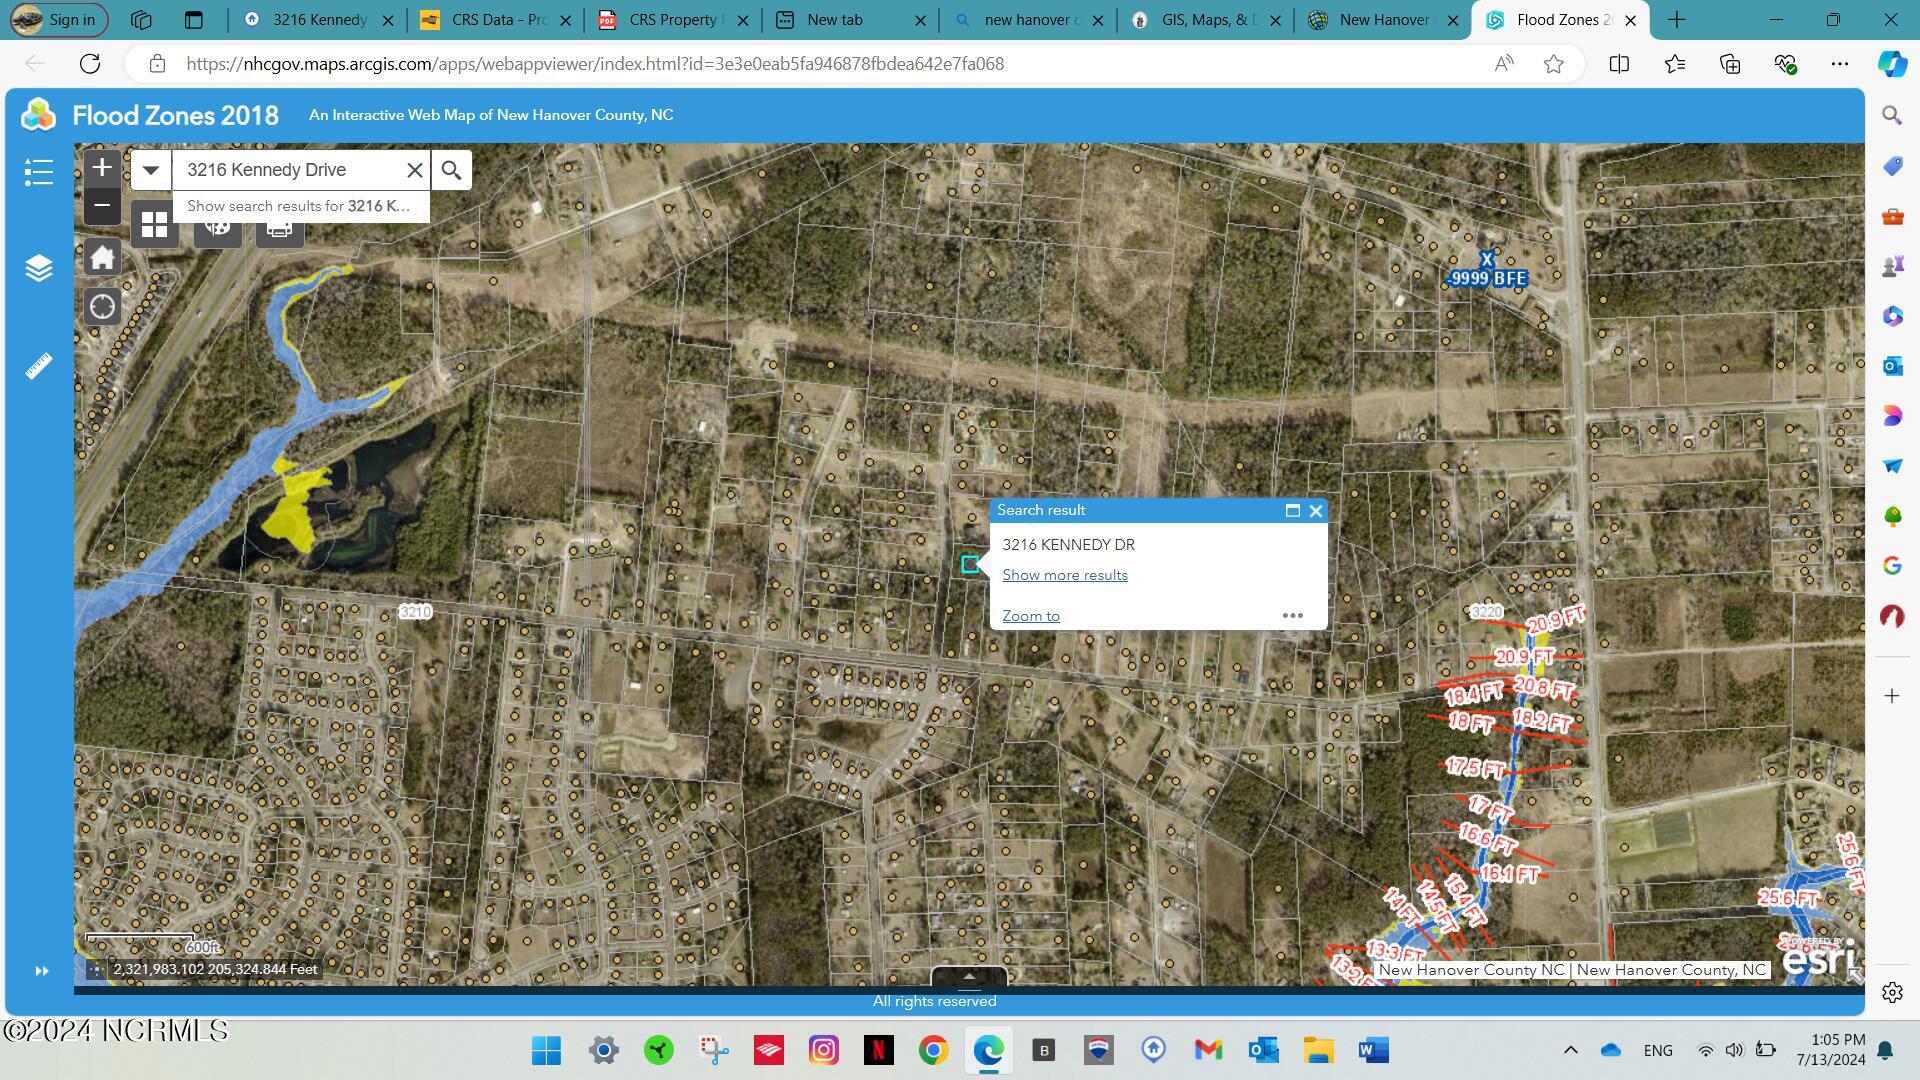Refresh the current page
This screenshot has height=1080, width=1920.
pyautogui.click(x=90, y=64)
